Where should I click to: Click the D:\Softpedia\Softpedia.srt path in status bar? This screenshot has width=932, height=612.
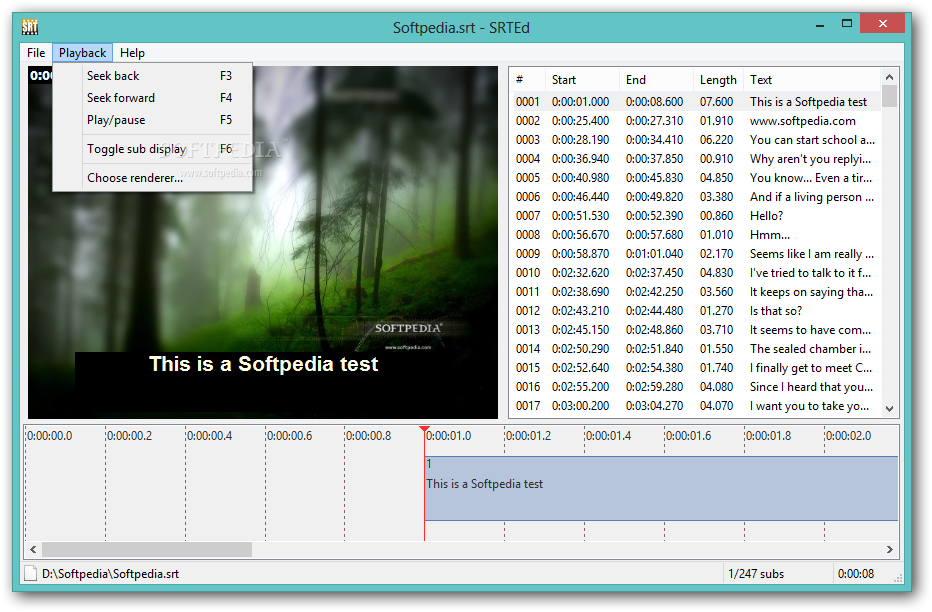(110, 574)
